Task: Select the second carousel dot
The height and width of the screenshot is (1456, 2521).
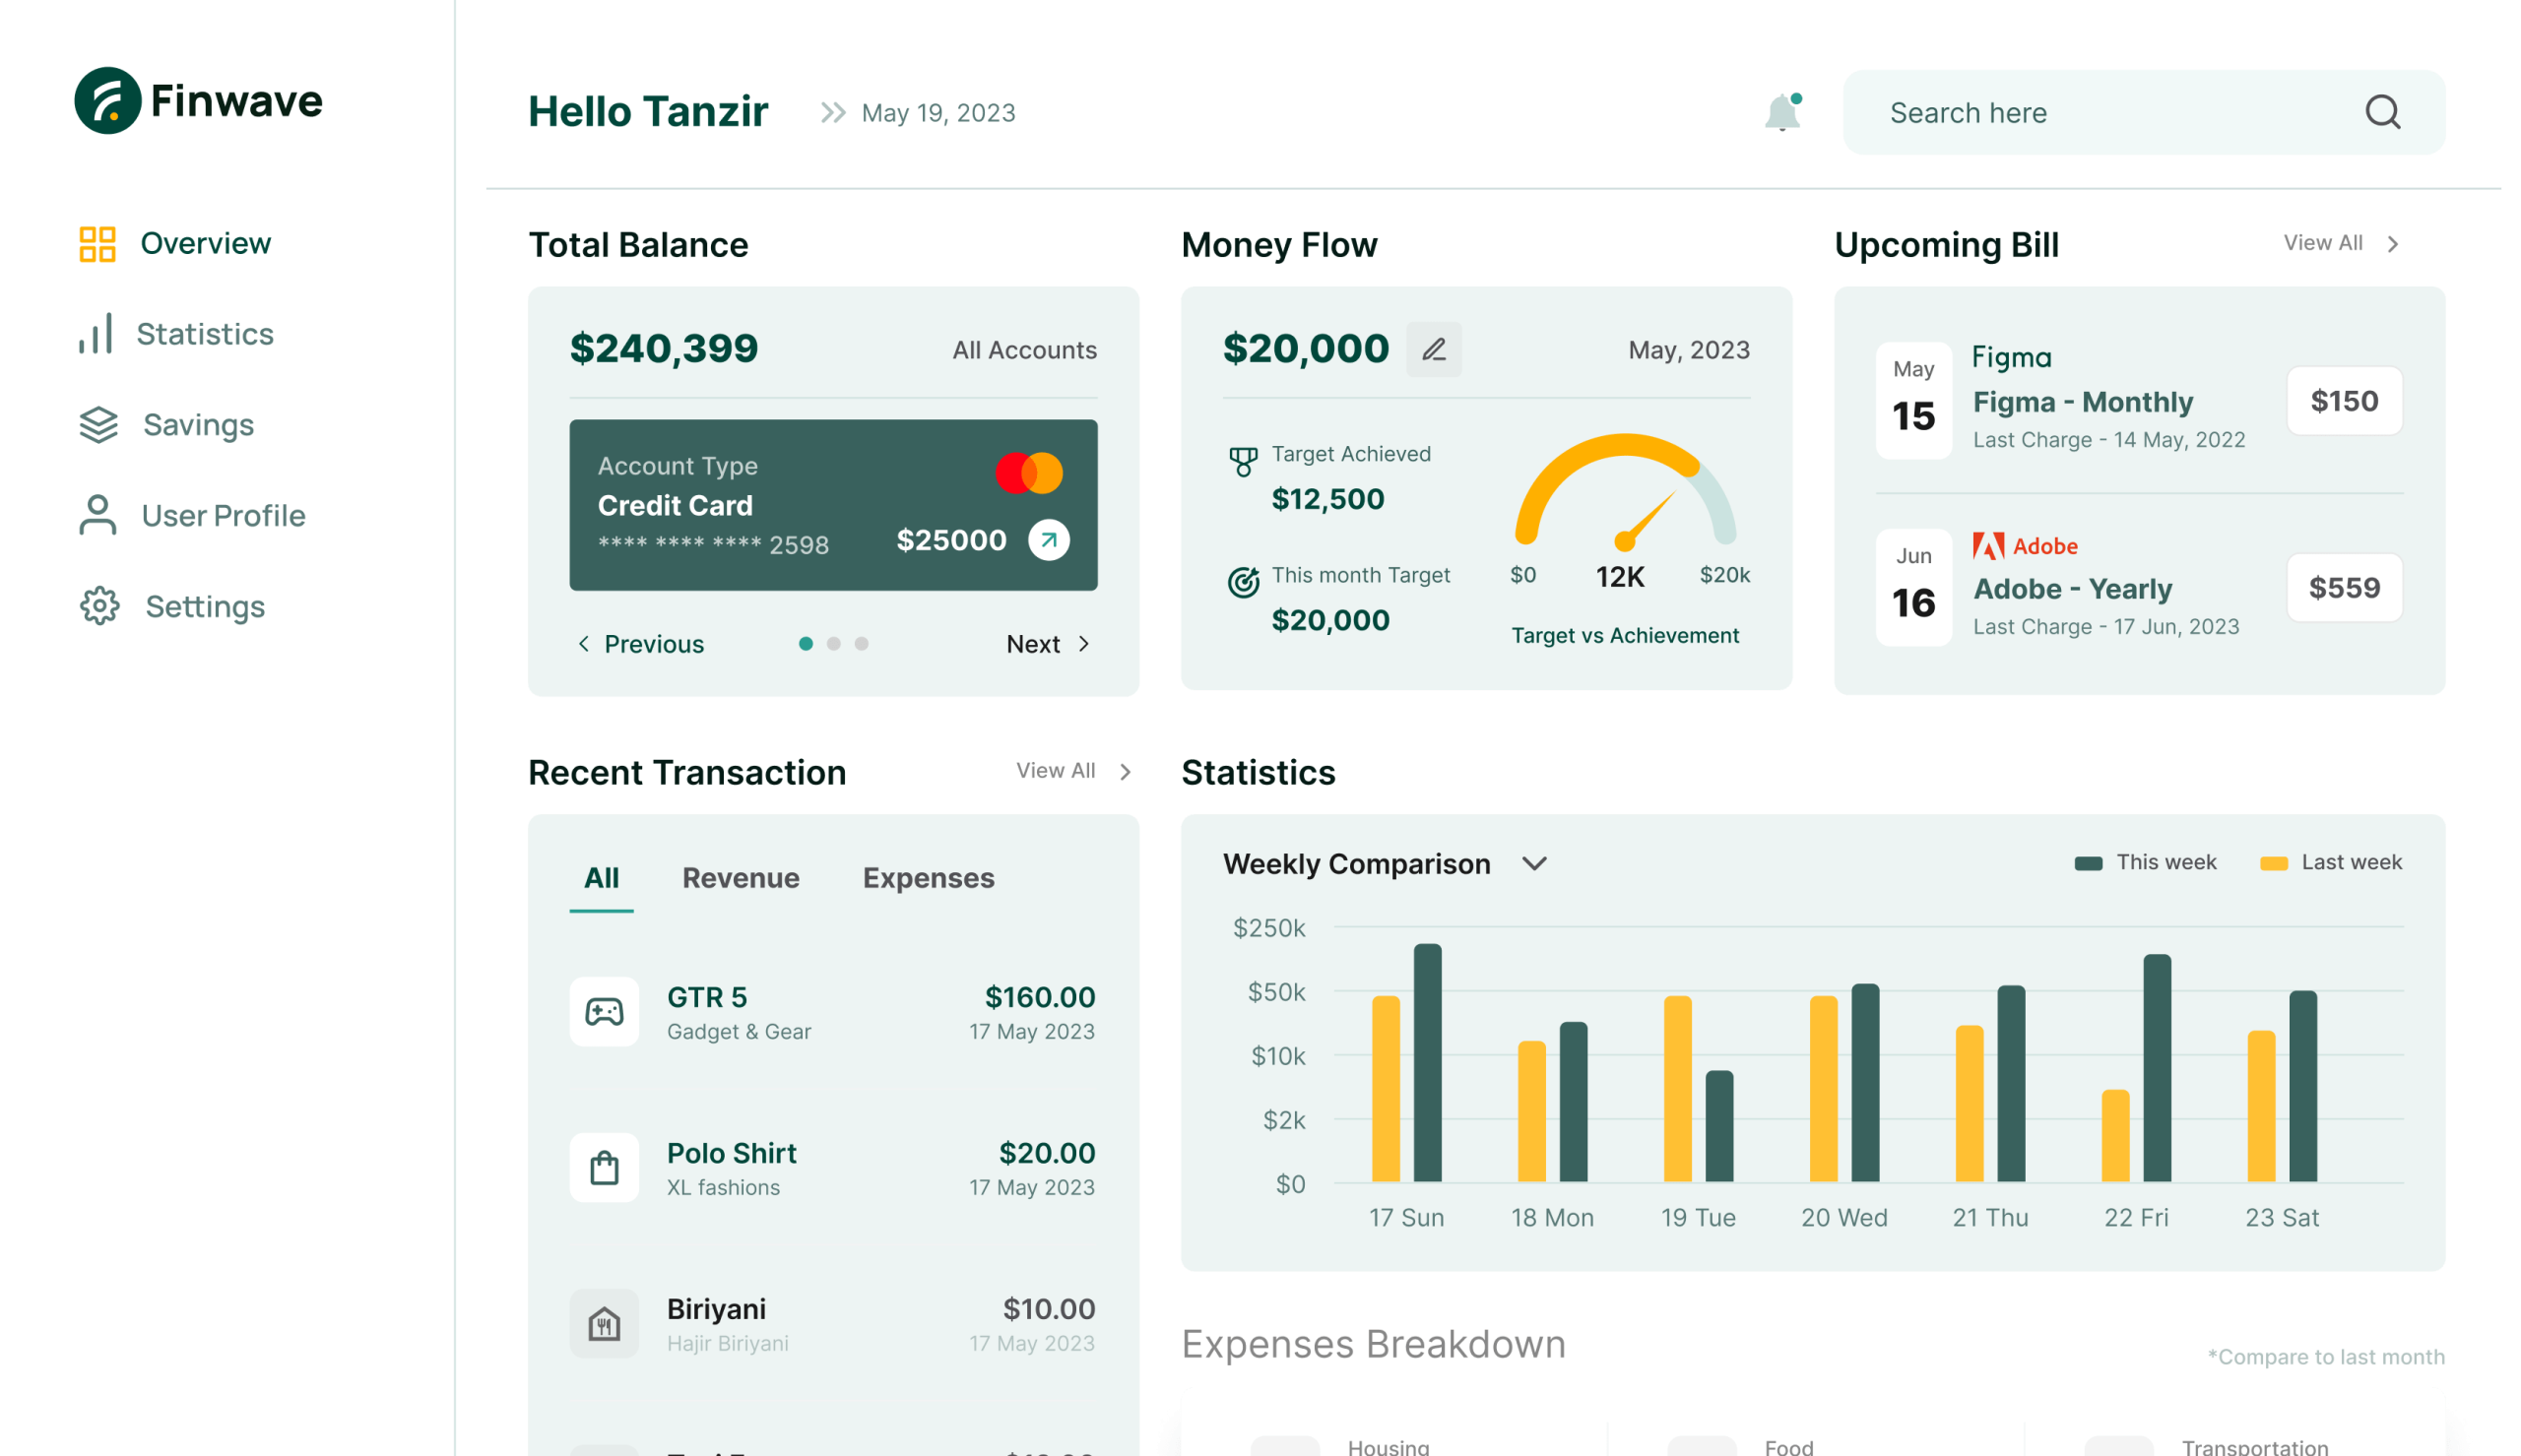Action: pyautogui.click(x=833, y=644)
